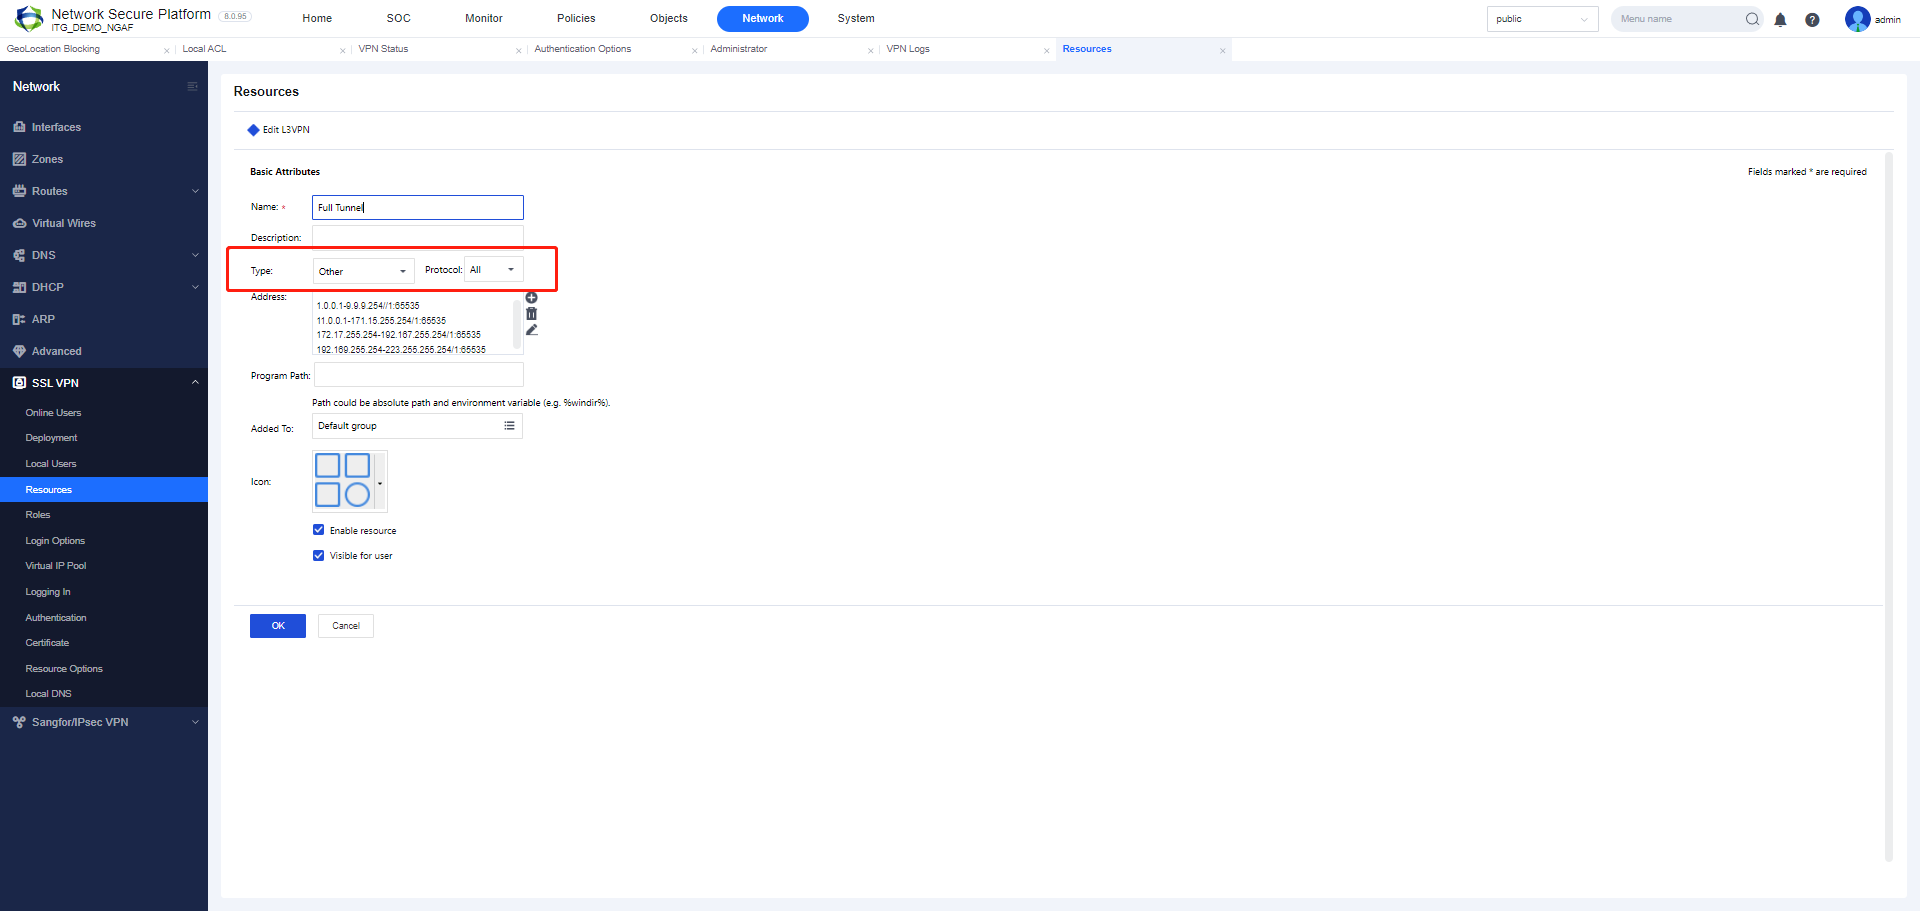Open the icon picker dropdown arrow
1920x911 pixels.
[x=380, y=482]
